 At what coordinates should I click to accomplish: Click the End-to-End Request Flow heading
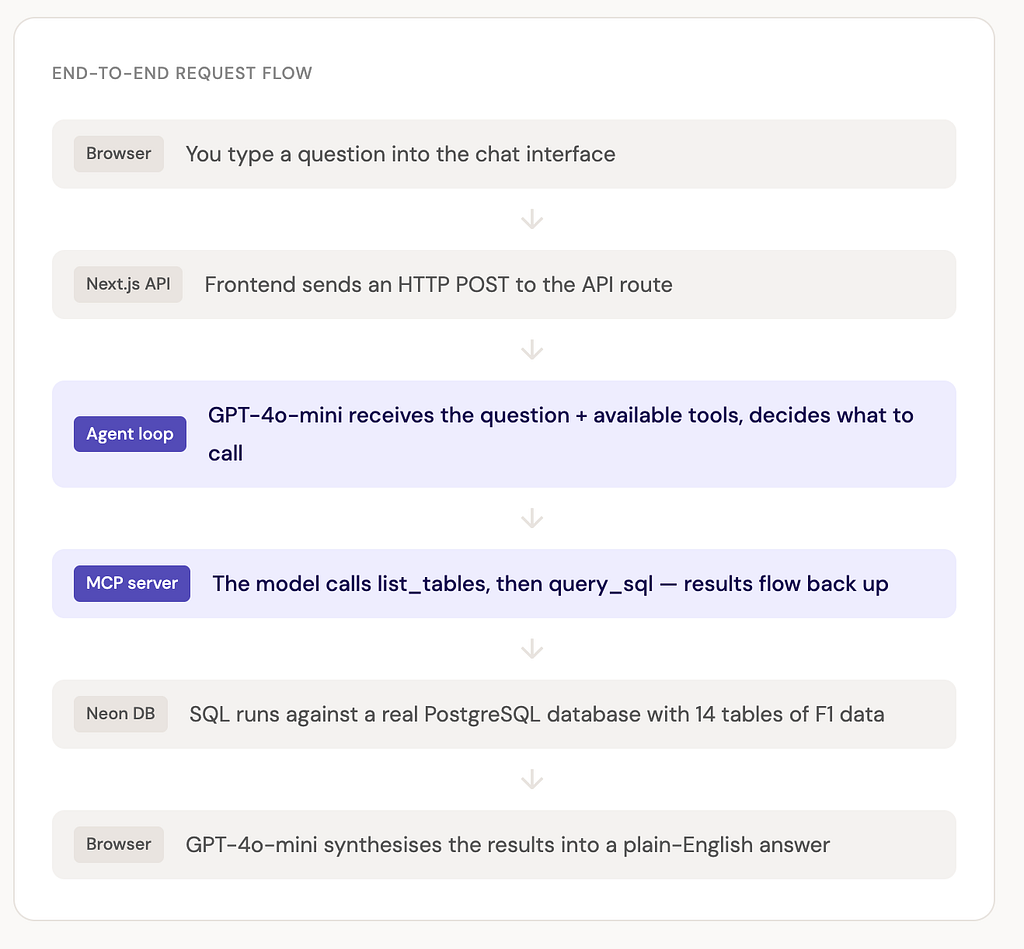pos(182,73)
